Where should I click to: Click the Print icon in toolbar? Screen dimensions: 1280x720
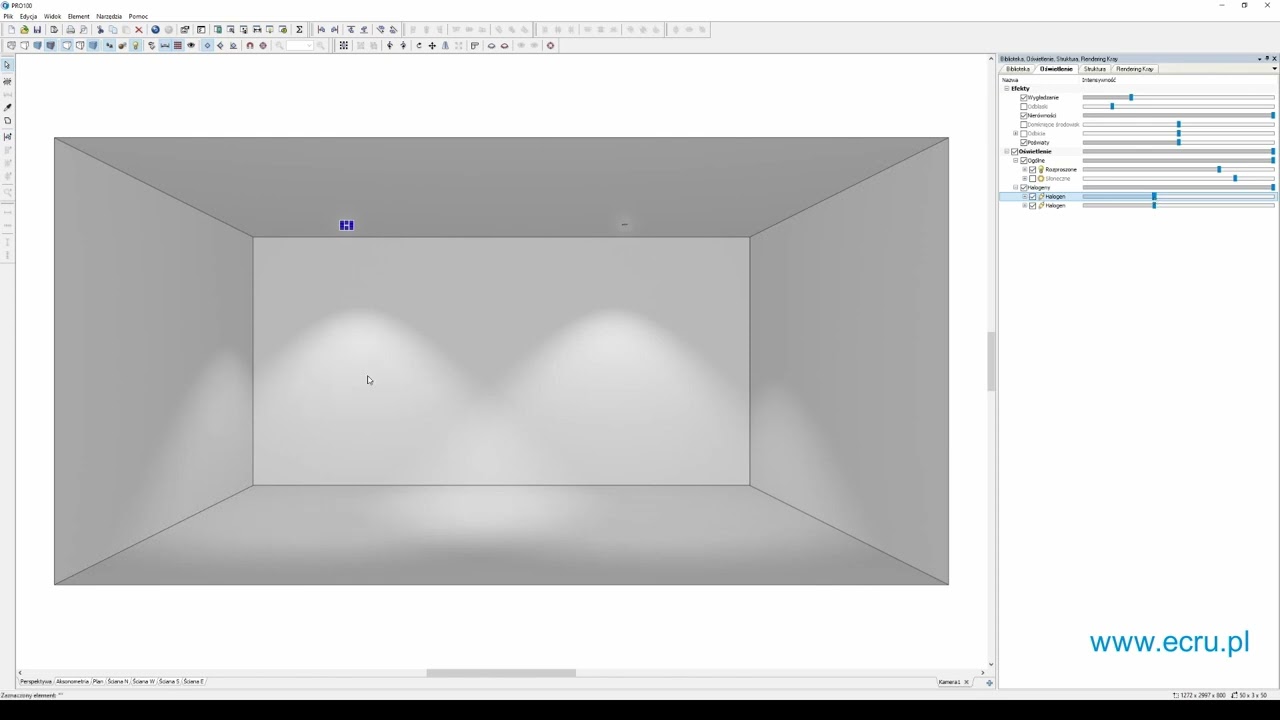click(x=70, y=30)
